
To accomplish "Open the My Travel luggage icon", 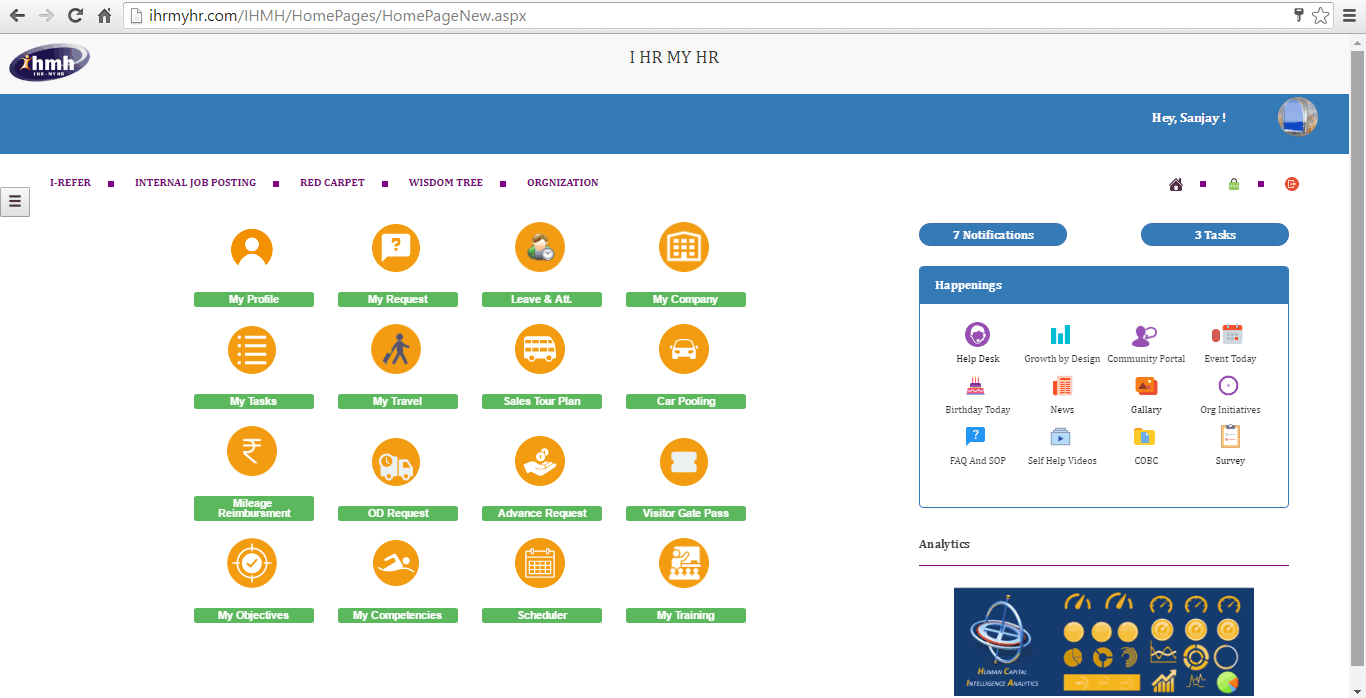I will (396, 350).
